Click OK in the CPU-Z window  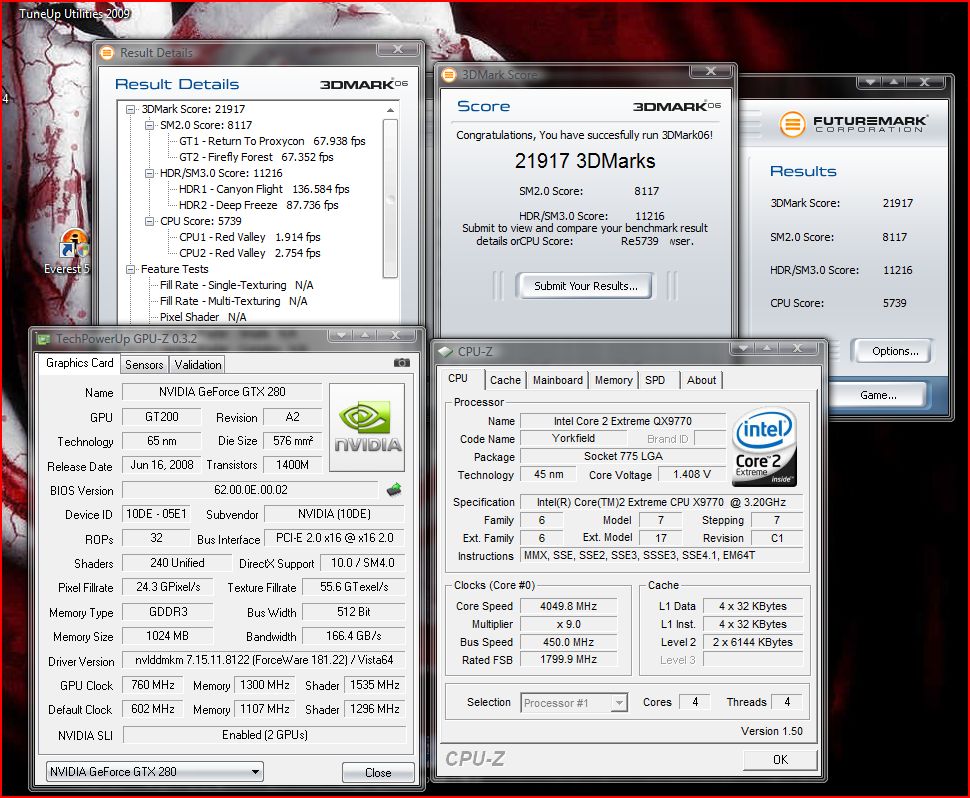pos(780,760)
